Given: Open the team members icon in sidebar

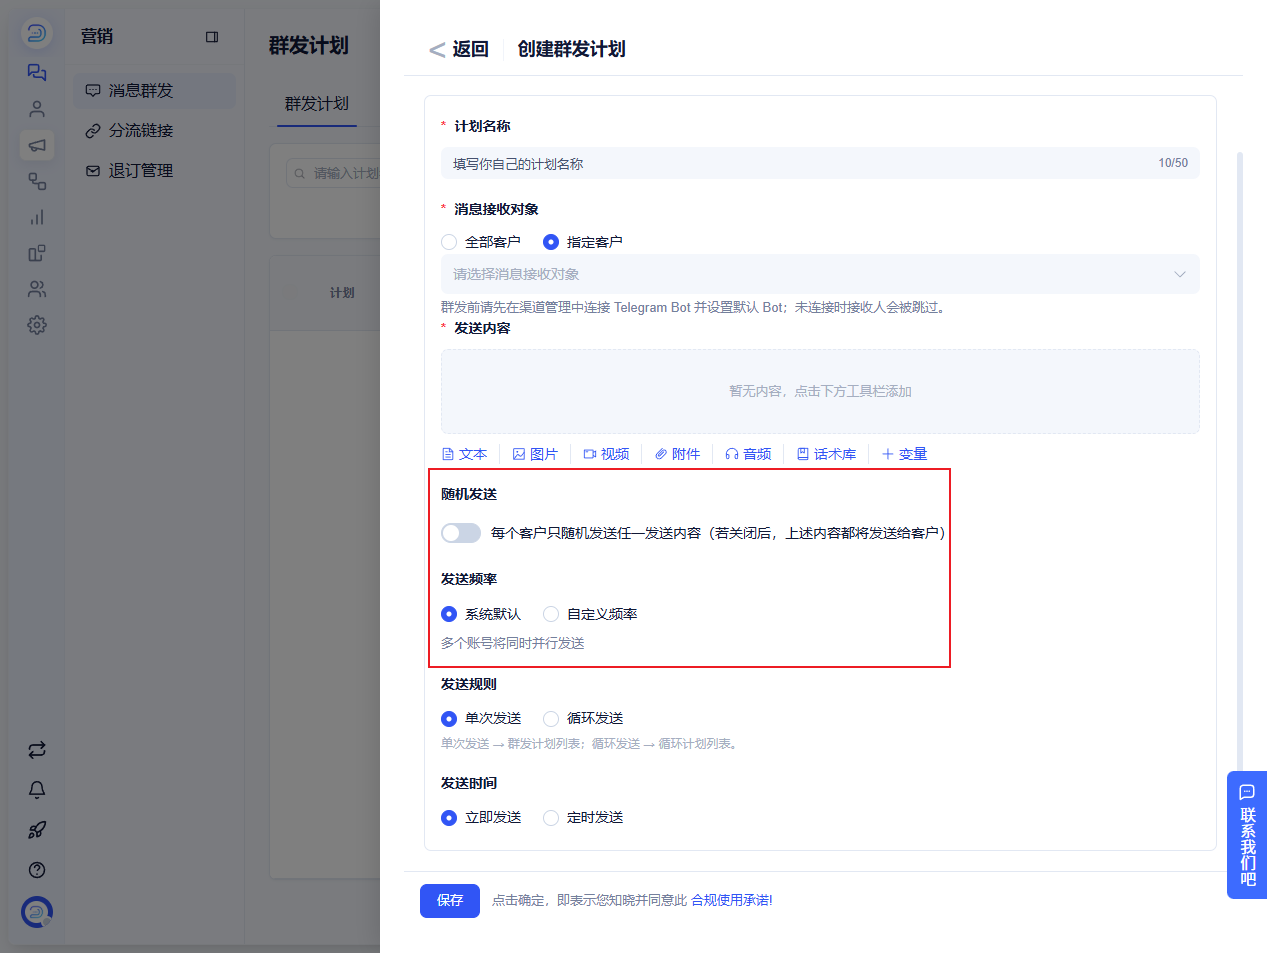Looking at the screenshot, I should [x=37, y=289].
